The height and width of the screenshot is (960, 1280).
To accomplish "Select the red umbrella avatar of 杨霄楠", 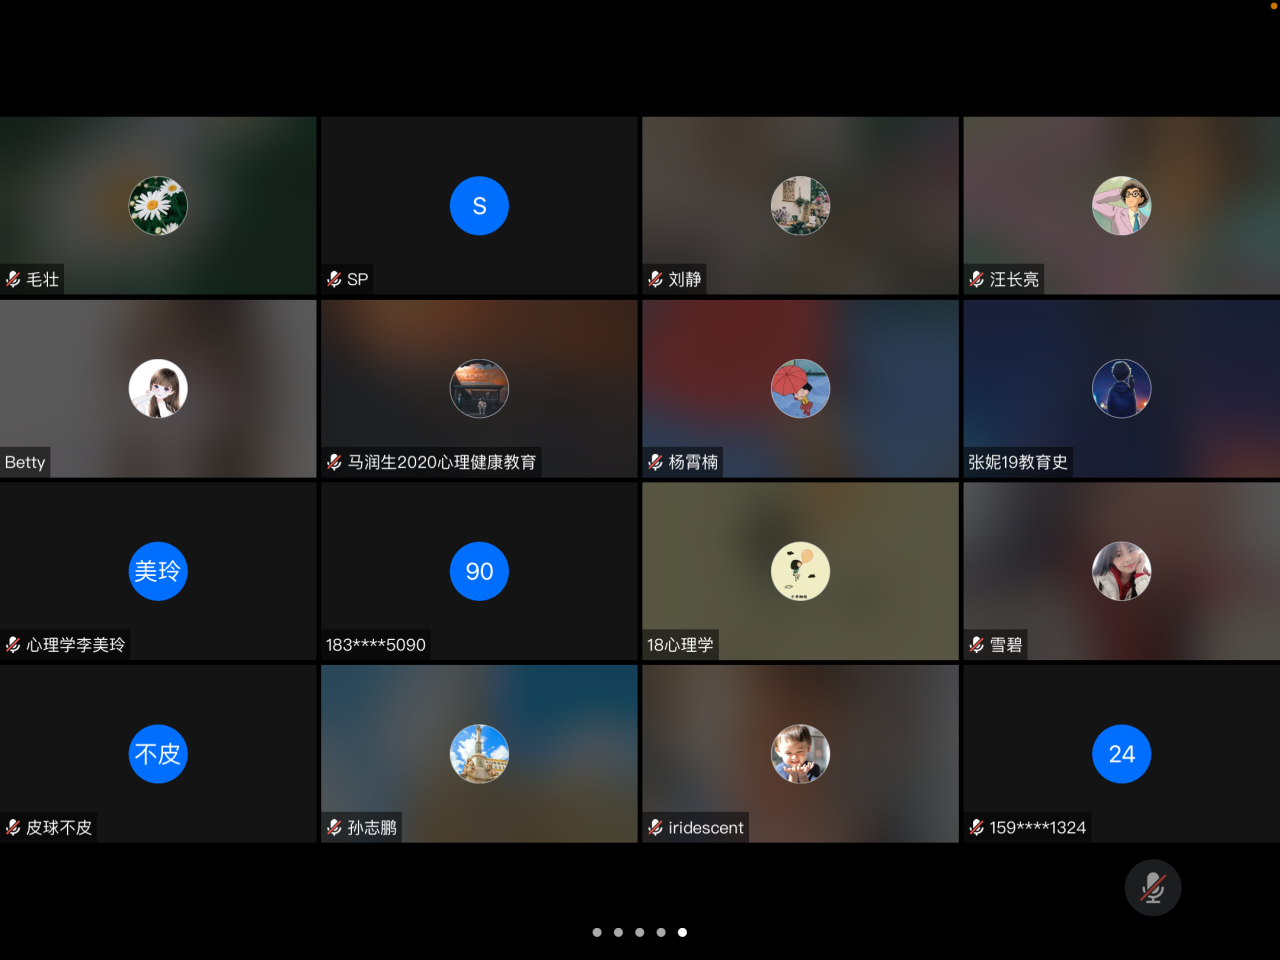I will 800,389.
